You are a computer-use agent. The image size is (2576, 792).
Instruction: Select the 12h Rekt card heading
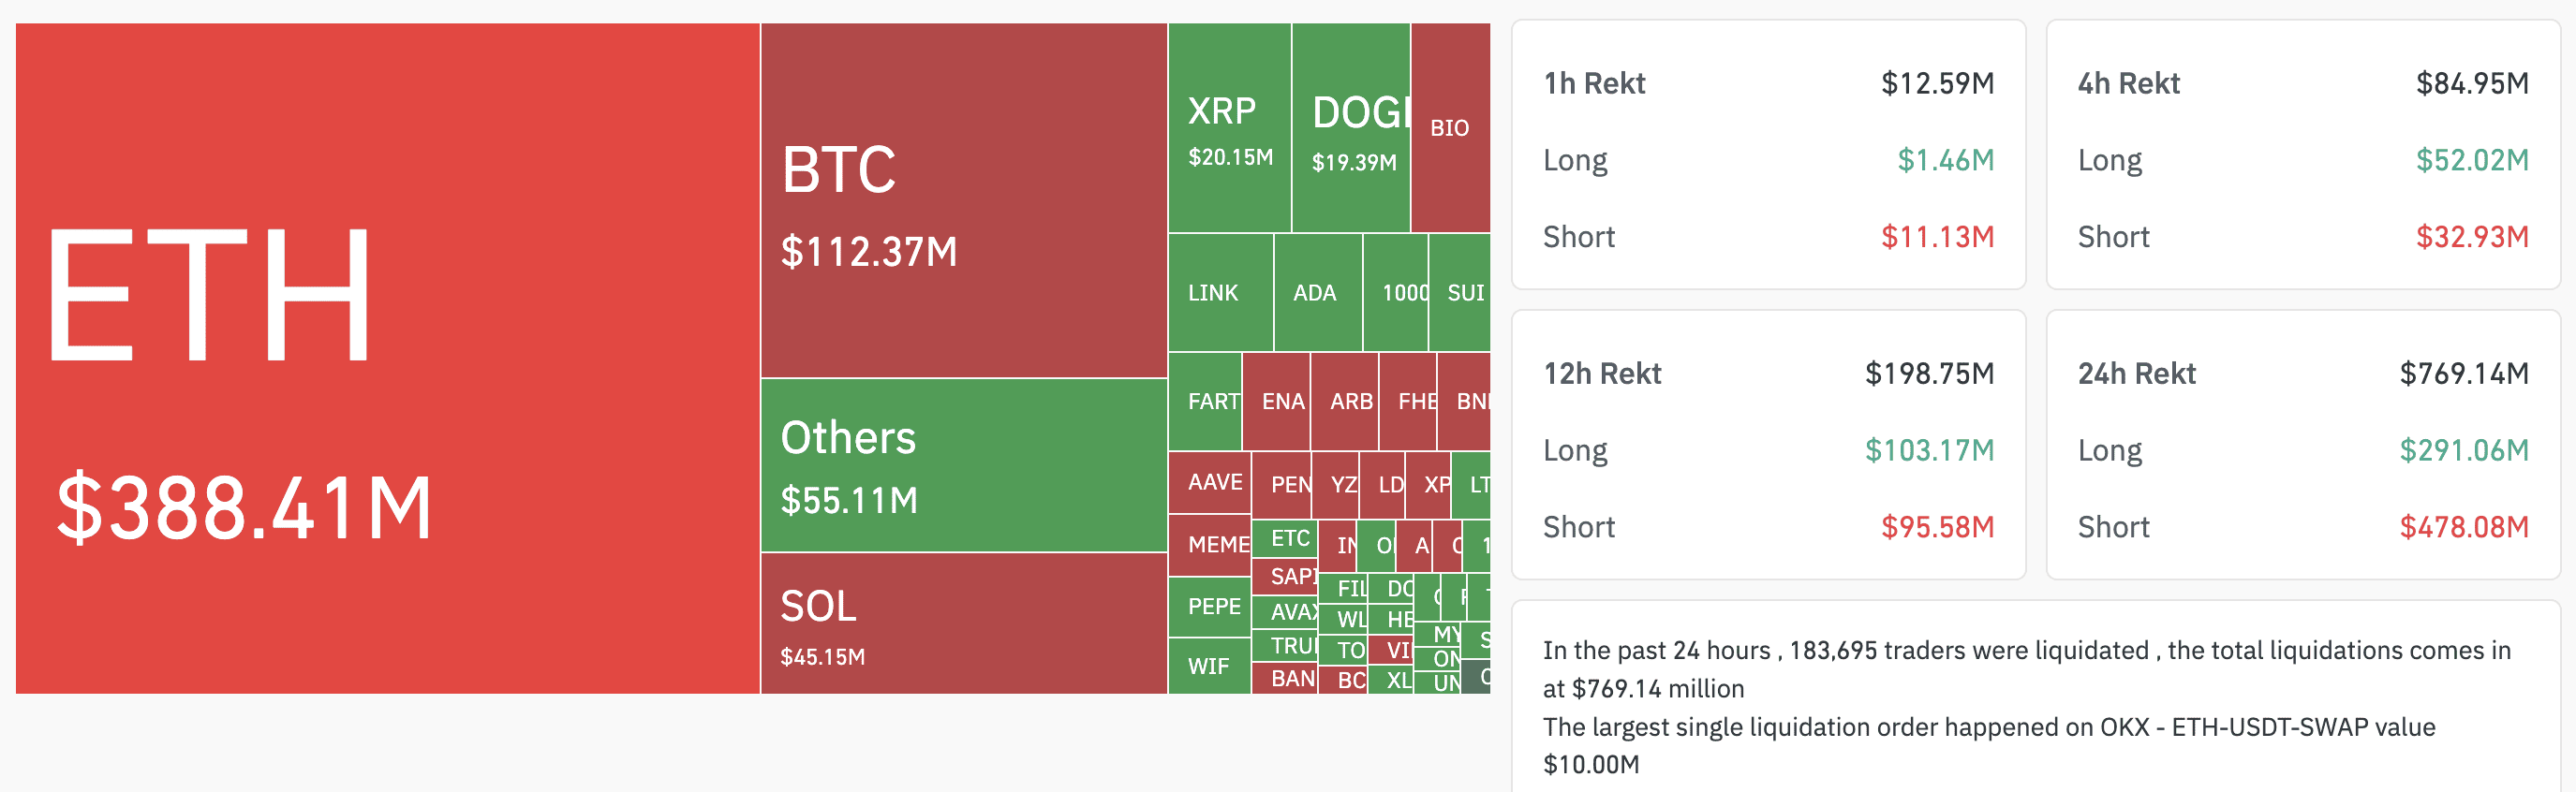[x=1602, y=373]
